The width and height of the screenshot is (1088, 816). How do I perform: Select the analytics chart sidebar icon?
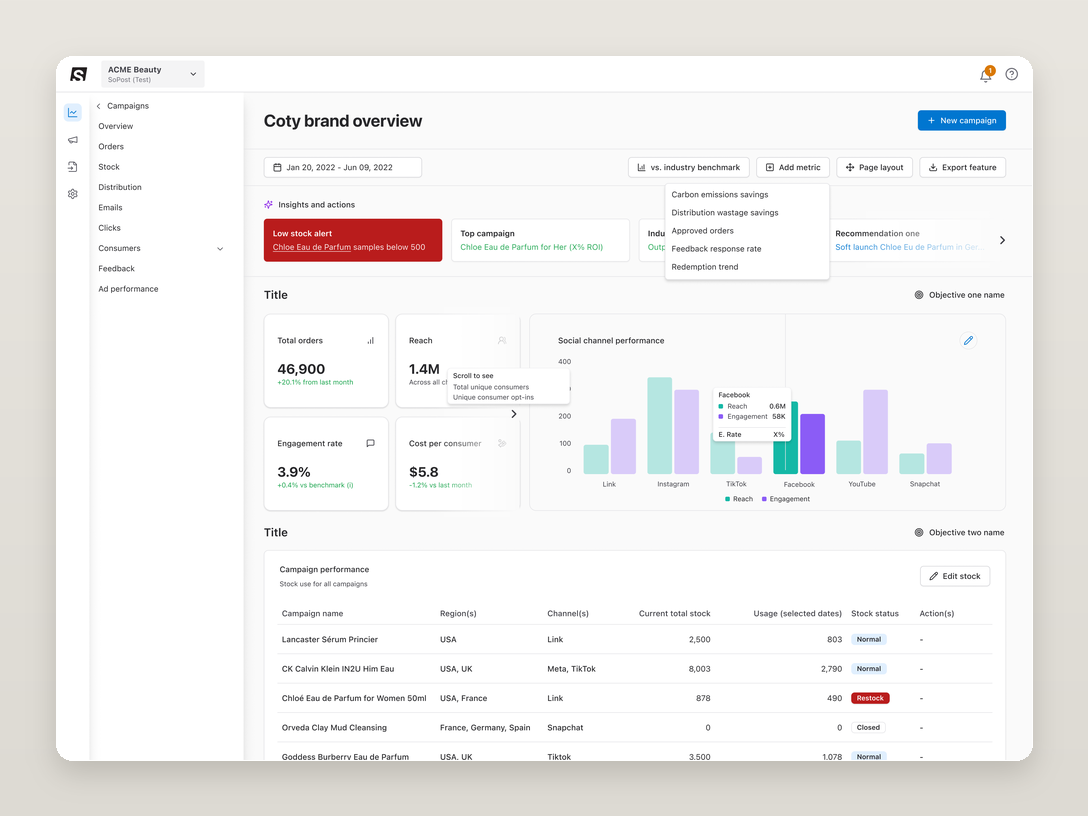click(73, 112)
